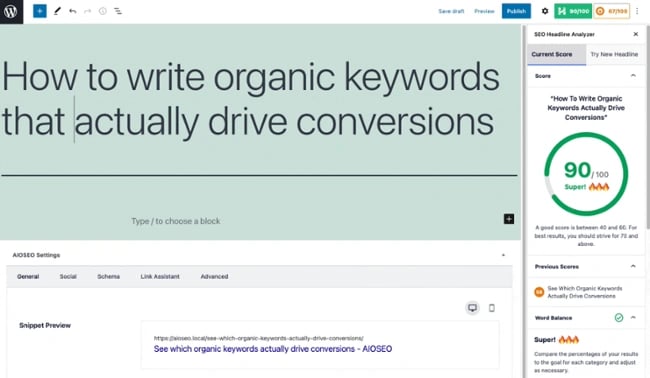Screen dimensions: 650x378
Task: Open the General tab in AIOSEO Settings
Action: pyautogui.click(x=28, y=276)
